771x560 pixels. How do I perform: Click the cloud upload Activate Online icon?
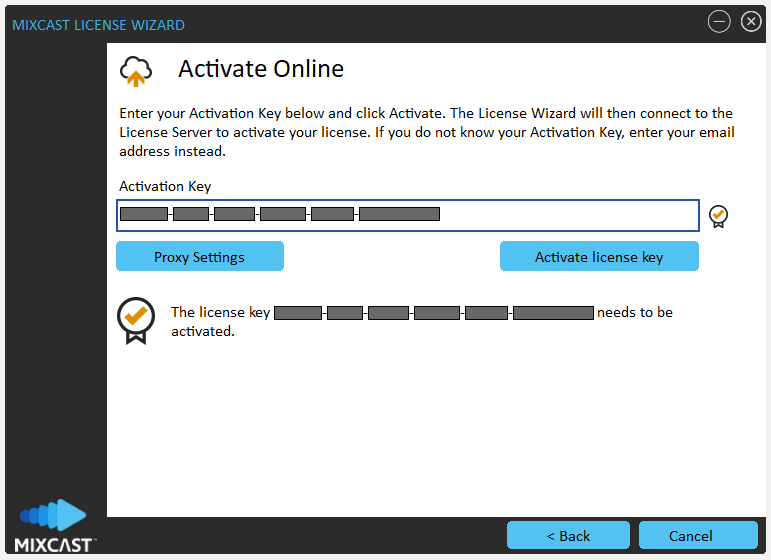coord(136,71)
